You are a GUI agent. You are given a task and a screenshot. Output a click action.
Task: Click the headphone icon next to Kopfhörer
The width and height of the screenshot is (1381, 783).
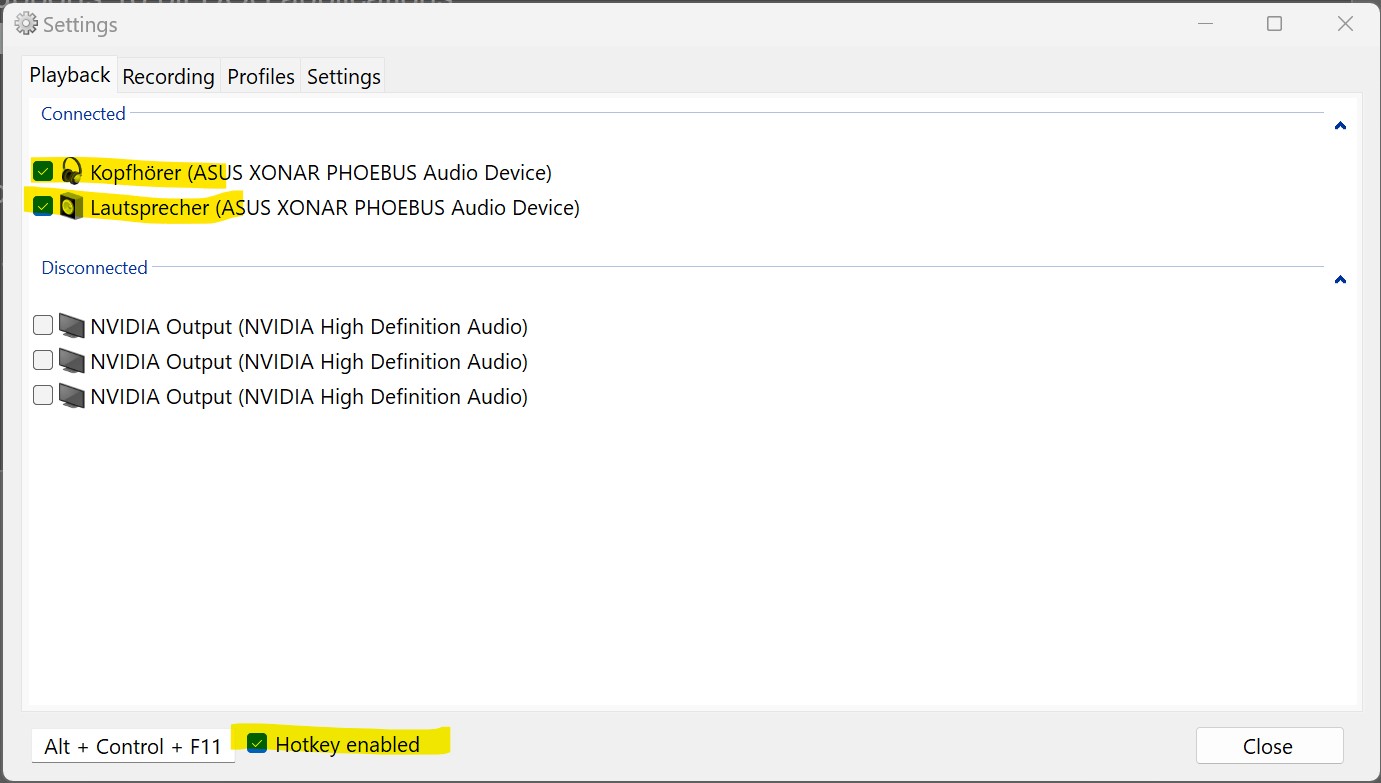pos(71,171)
